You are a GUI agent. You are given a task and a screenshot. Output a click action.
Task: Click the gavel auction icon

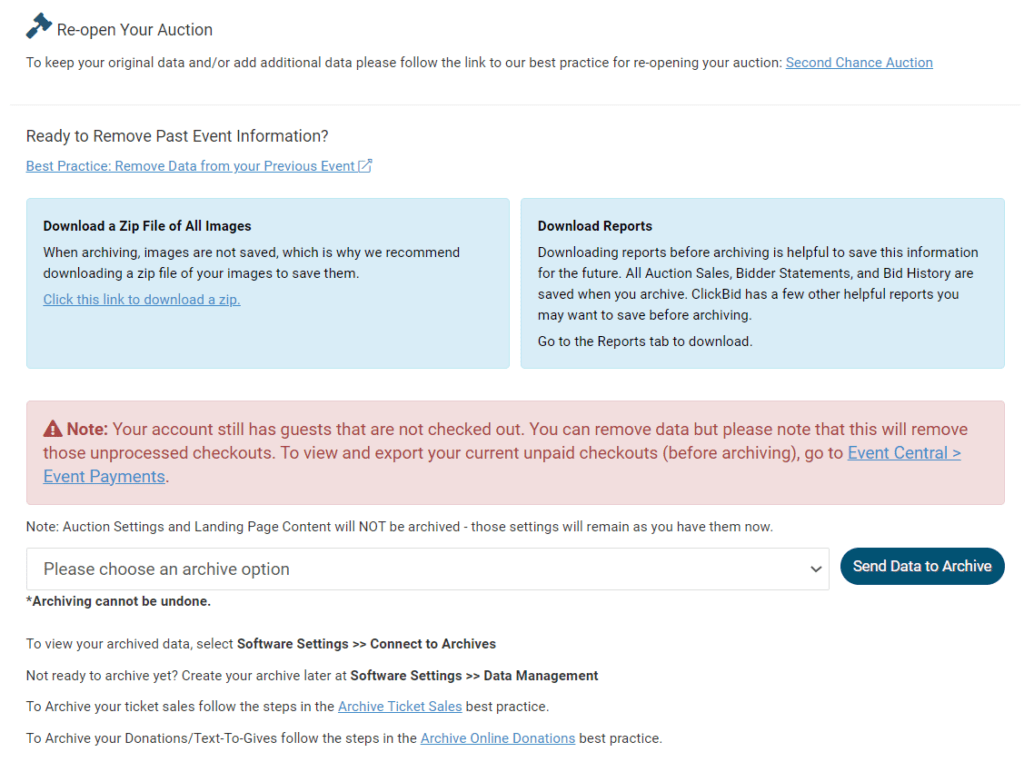click(x=39, y=26)
